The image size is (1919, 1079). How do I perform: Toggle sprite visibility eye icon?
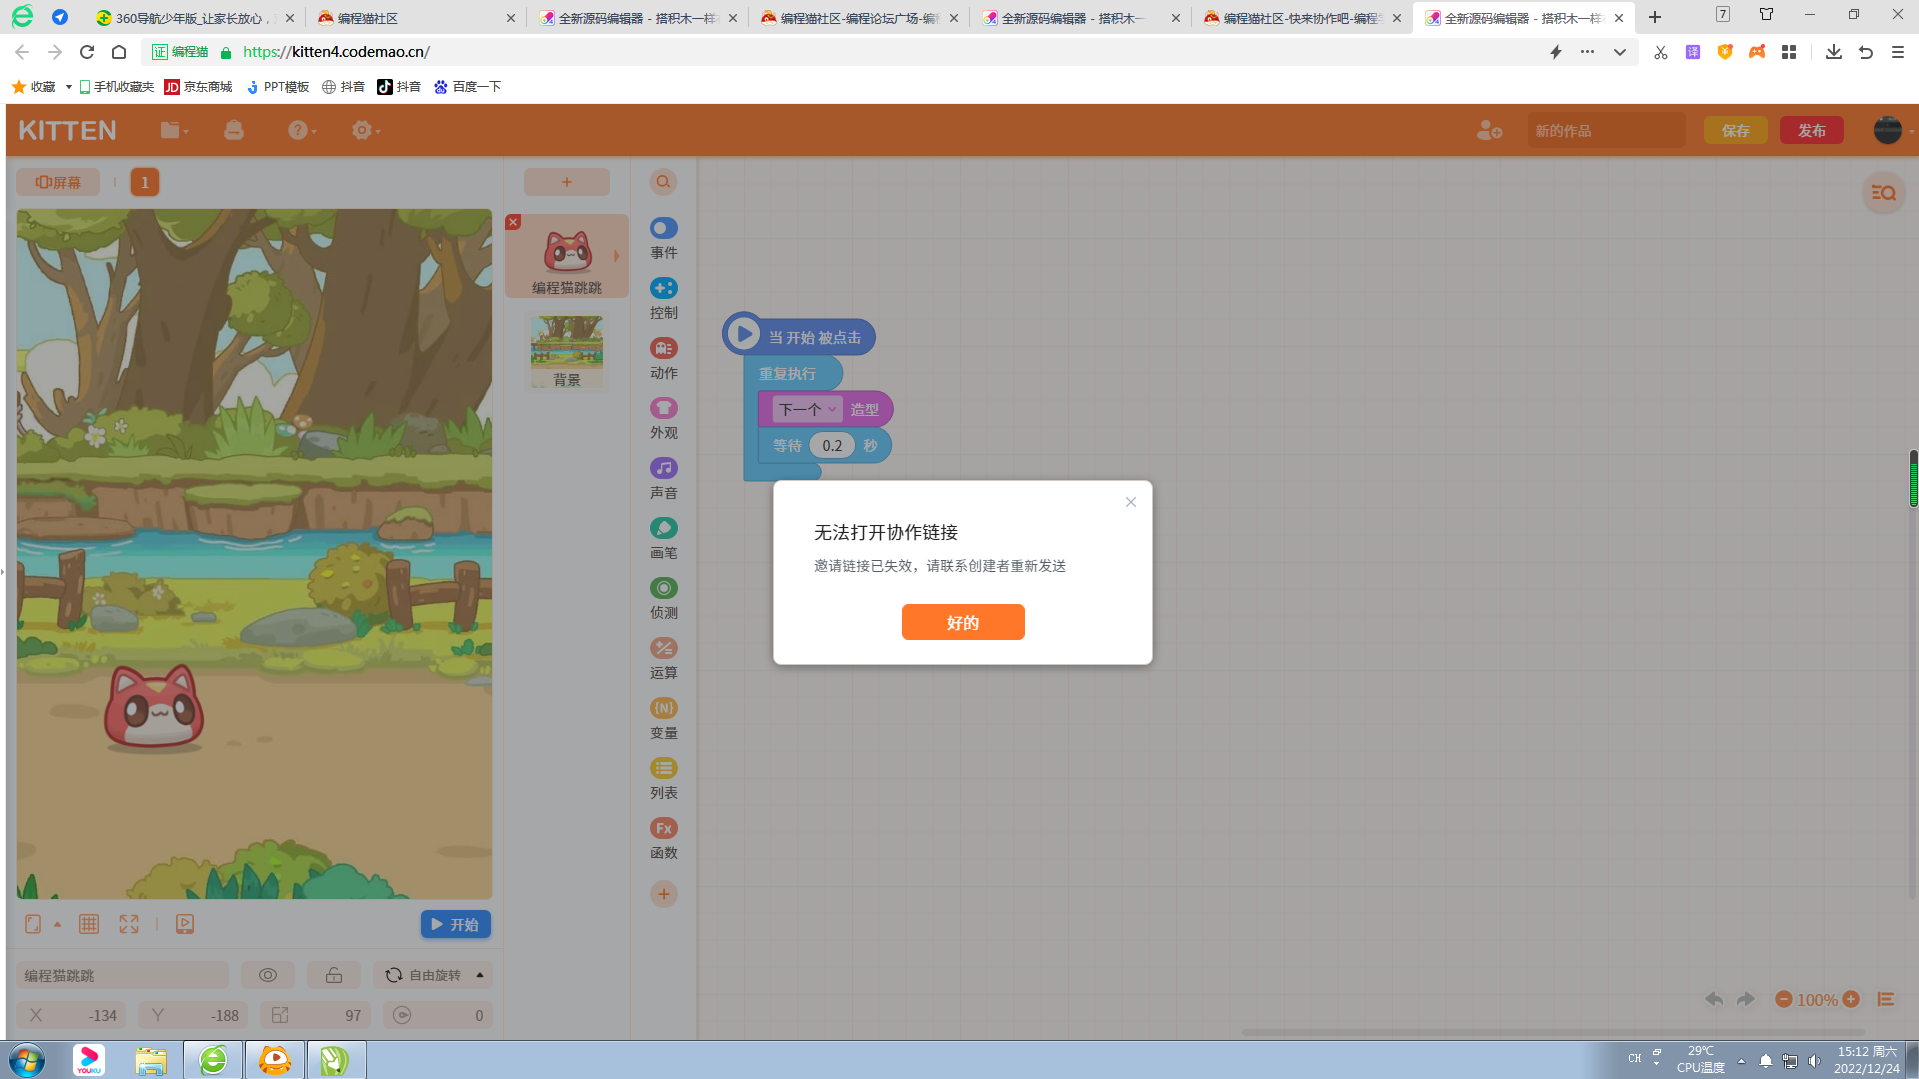(x=268, y=975)
